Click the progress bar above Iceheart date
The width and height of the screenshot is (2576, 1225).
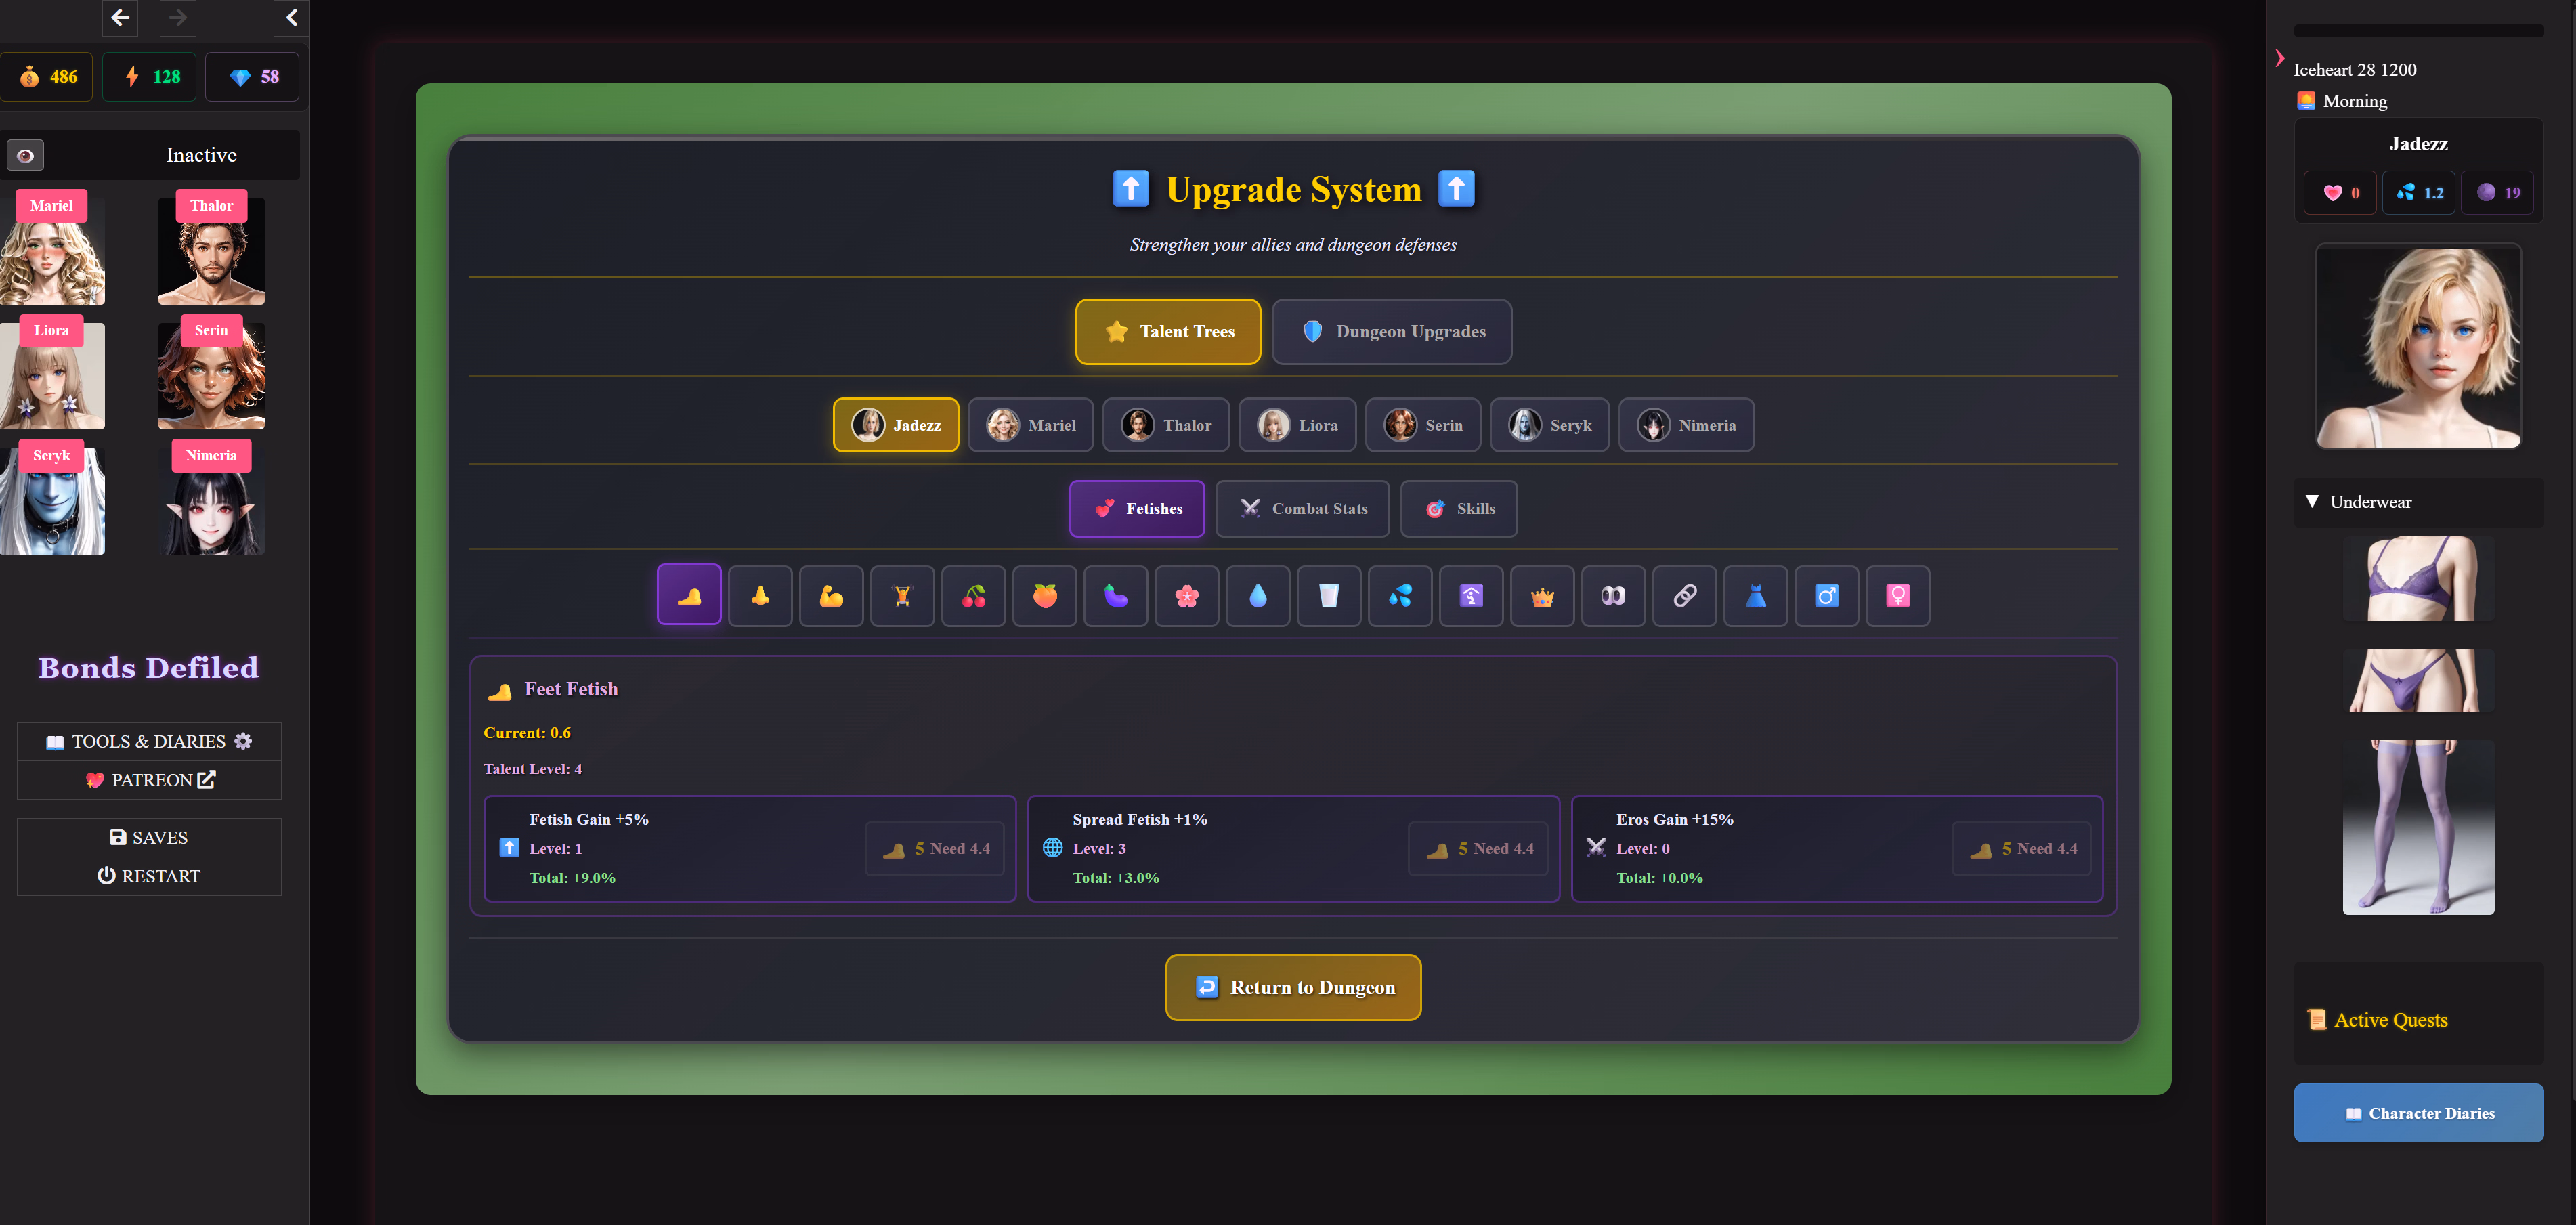click(x=2418, y=31)
